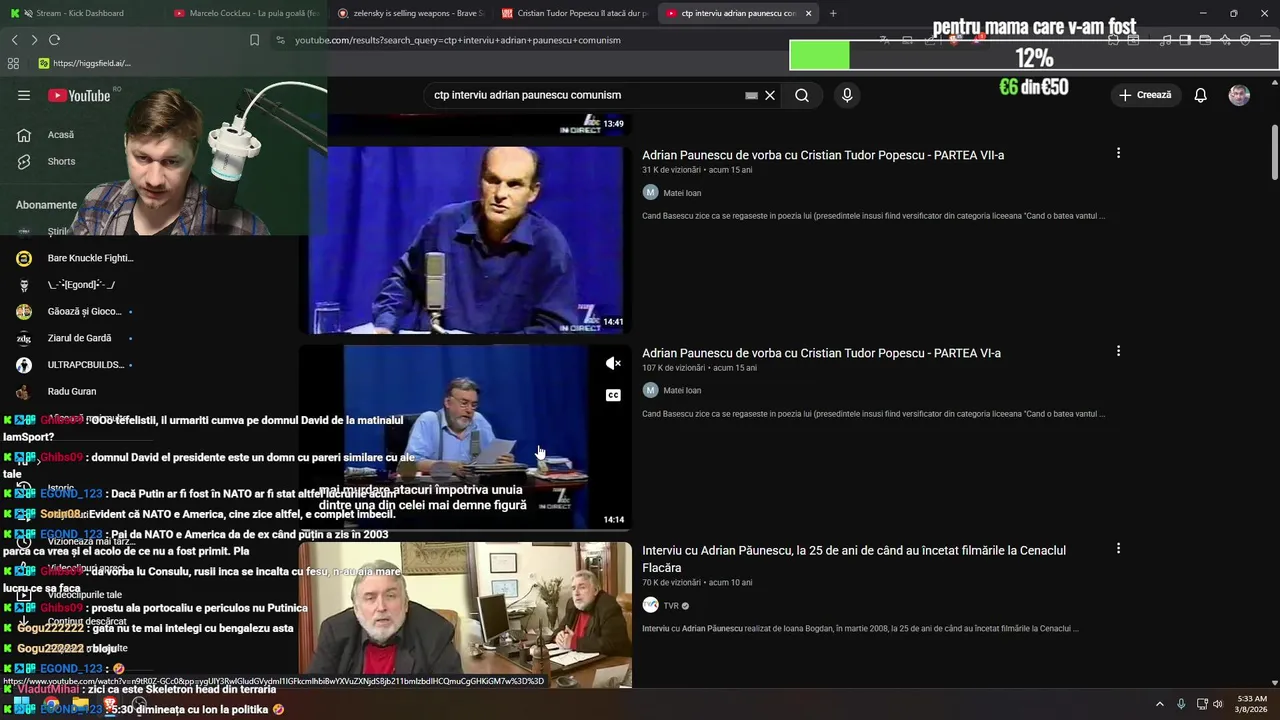The height and width of the screenshot is (720, 1280).
Task: Switch to Cristian Tudor Popescu tab
Action: [575, 13]
